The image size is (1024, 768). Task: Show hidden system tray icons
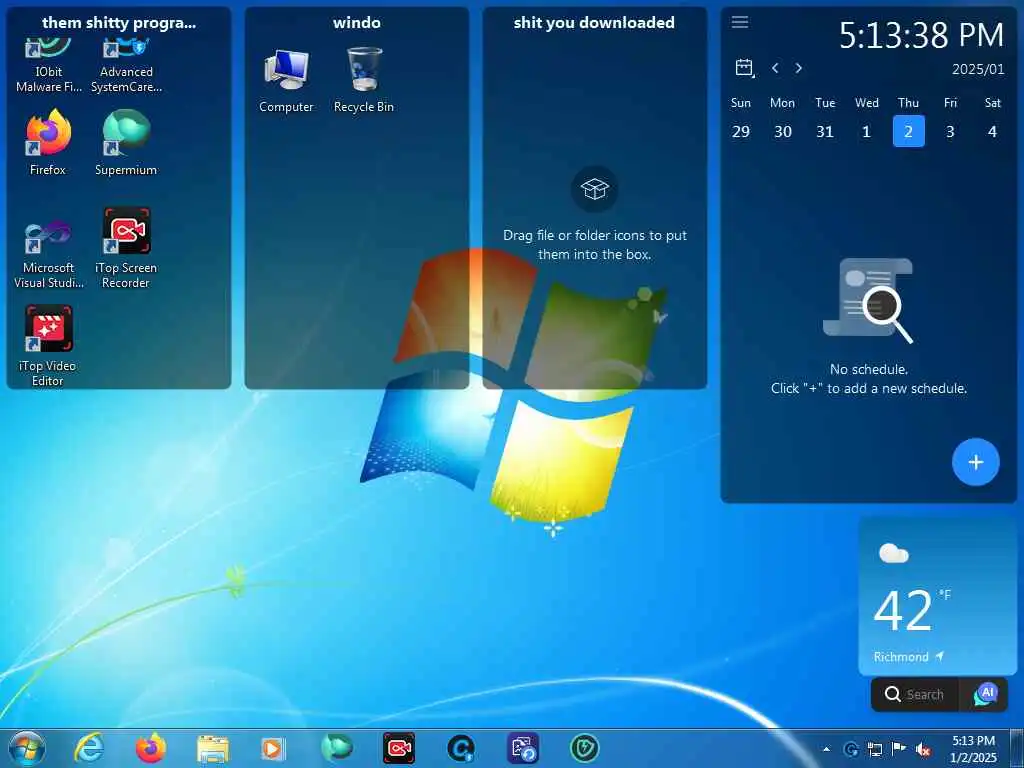pyautogui.click(x=826, y=749)
